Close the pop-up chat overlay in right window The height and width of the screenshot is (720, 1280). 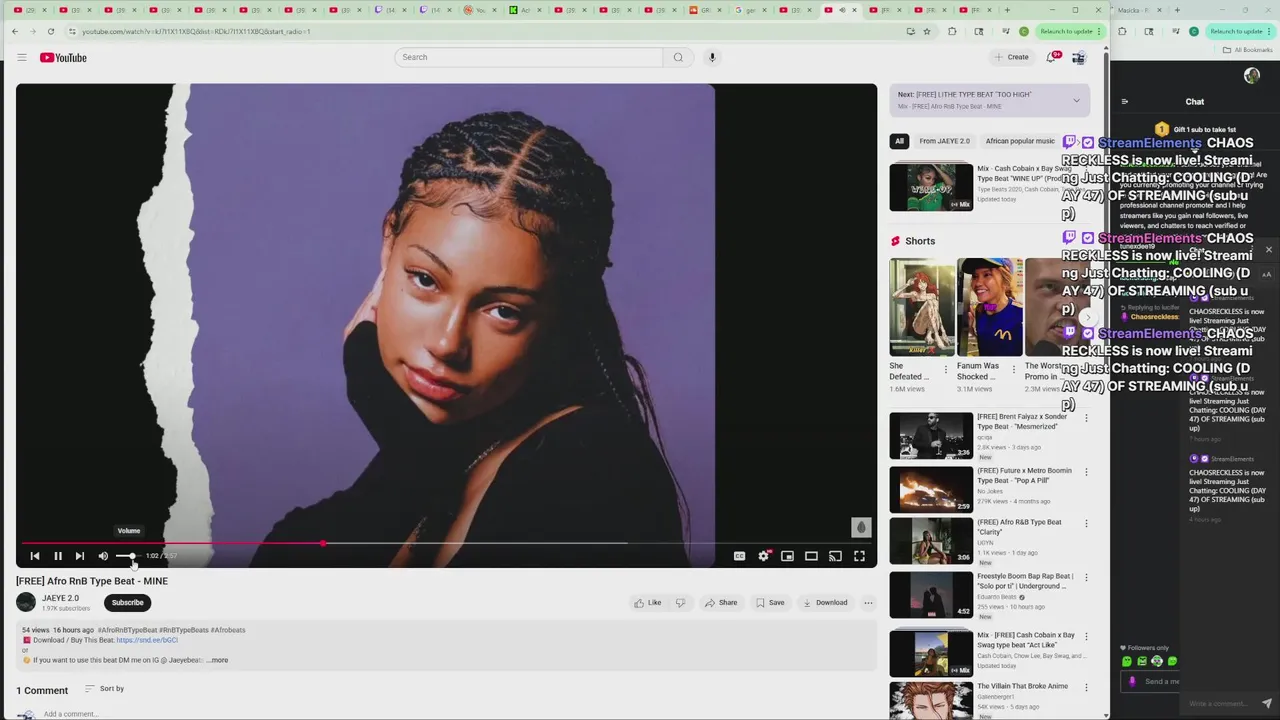(1269, 250)
